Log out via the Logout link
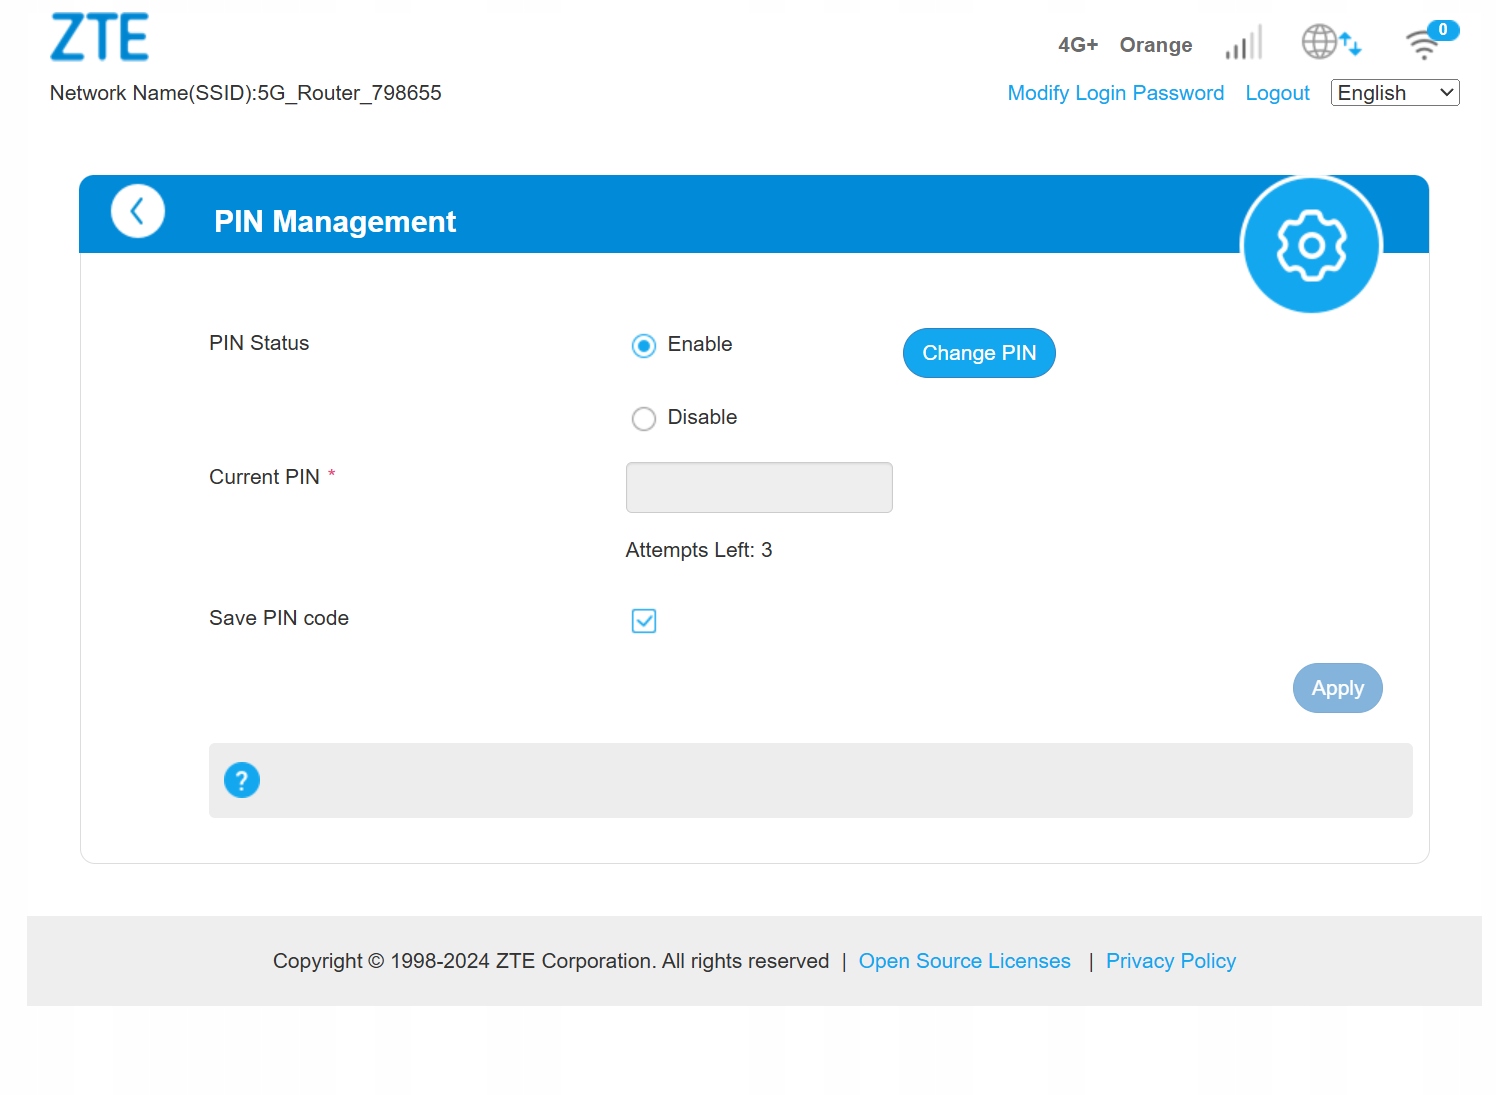Image resolution: width=1497 pixels, height=1095 pixels. tap(1277, 93)
